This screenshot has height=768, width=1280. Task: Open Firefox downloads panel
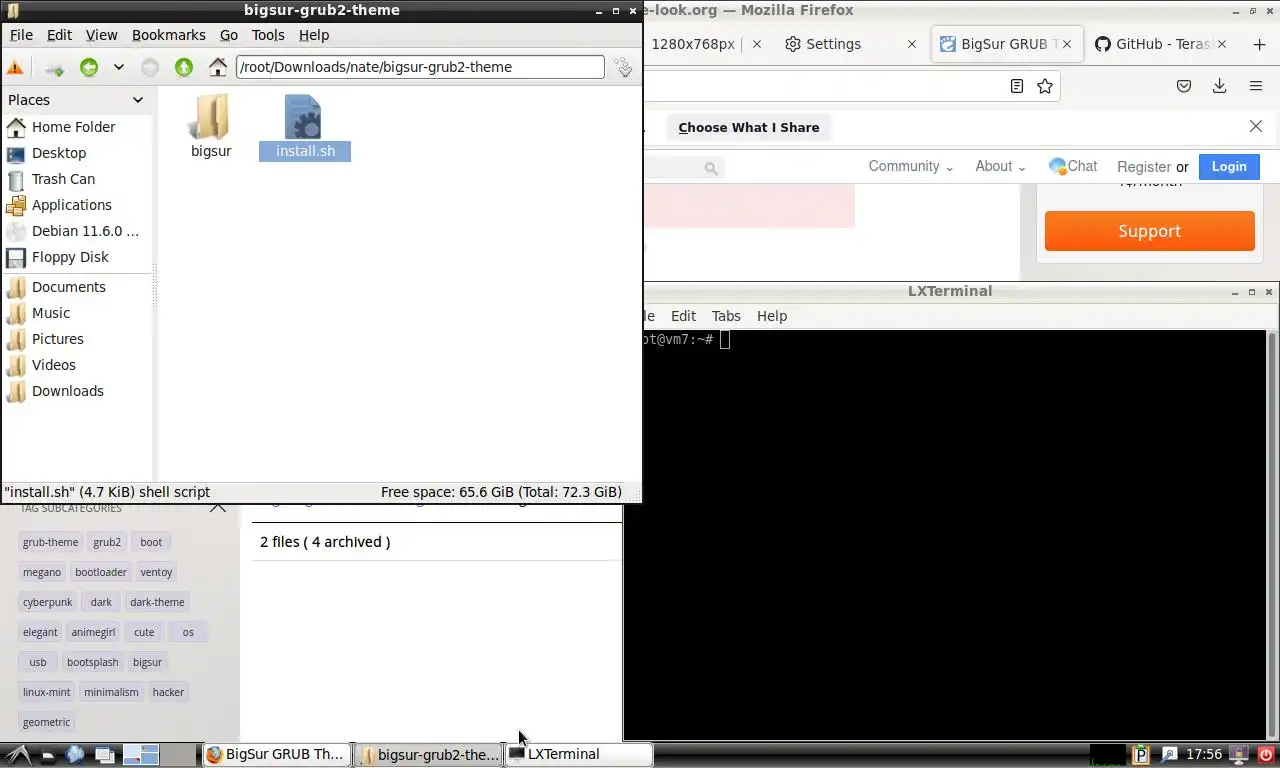(x=1219, y=86)
